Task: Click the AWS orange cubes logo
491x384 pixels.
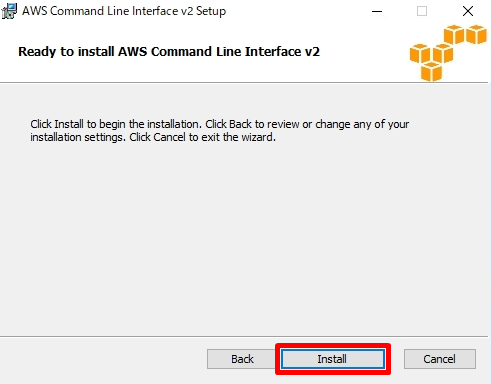Action: click(448, 53)
